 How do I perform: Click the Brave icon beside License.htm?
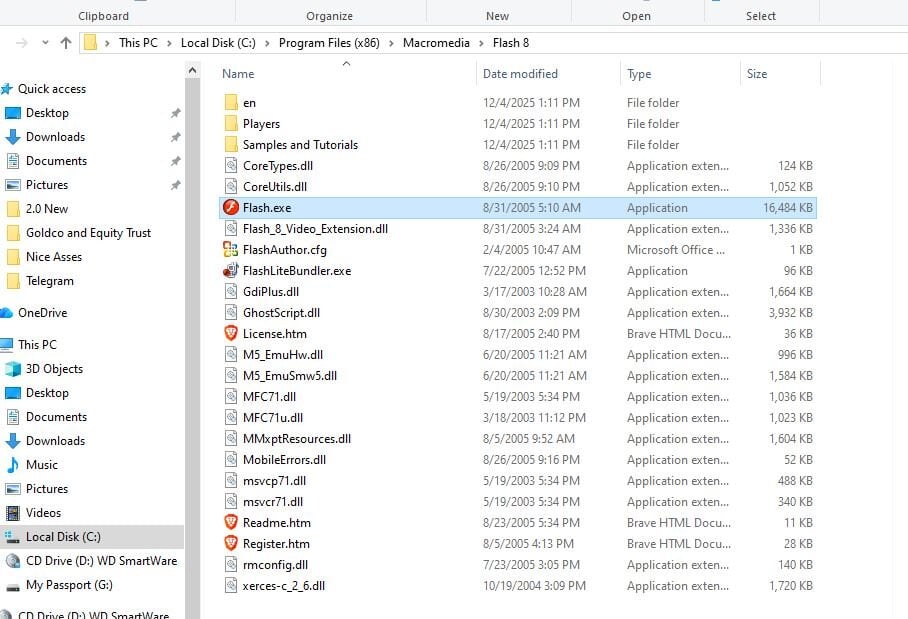[231, 334]
